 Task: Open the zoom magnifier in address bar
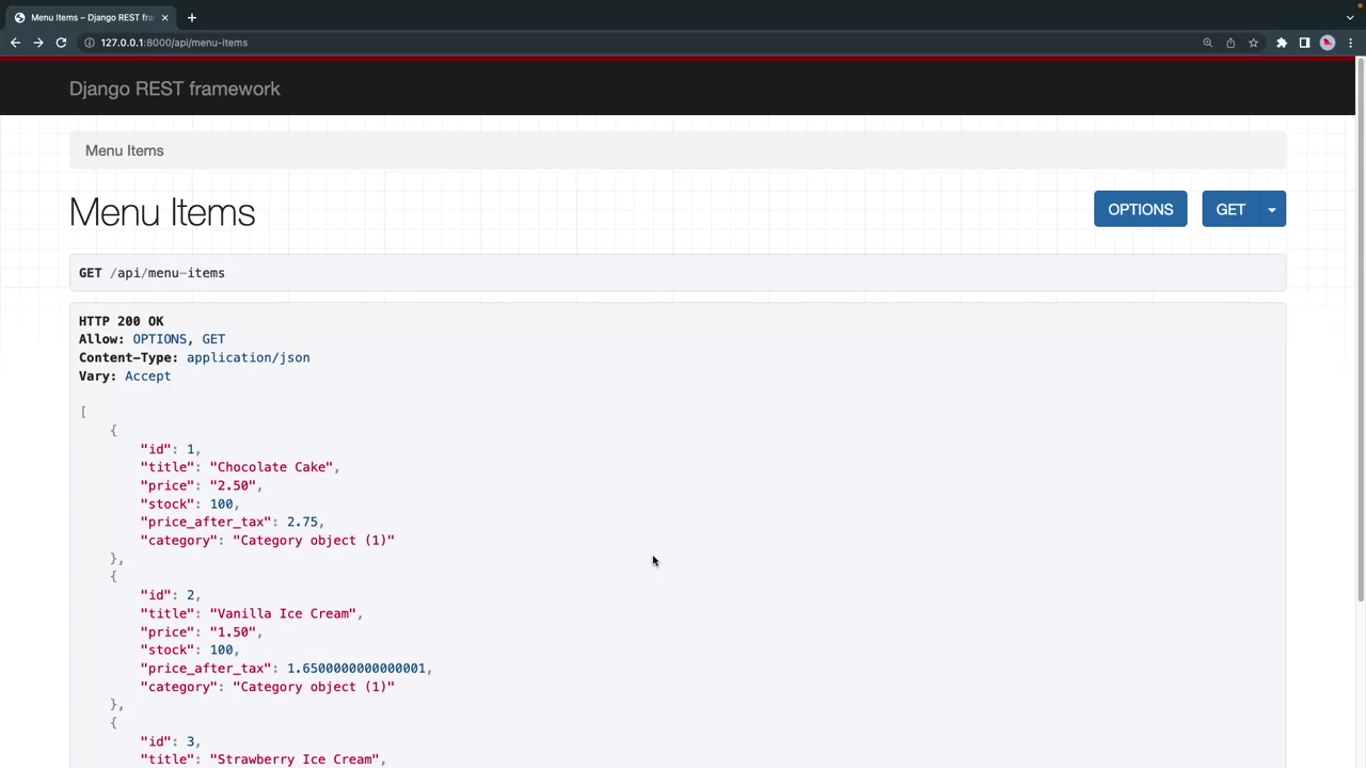click(1207, 43)
